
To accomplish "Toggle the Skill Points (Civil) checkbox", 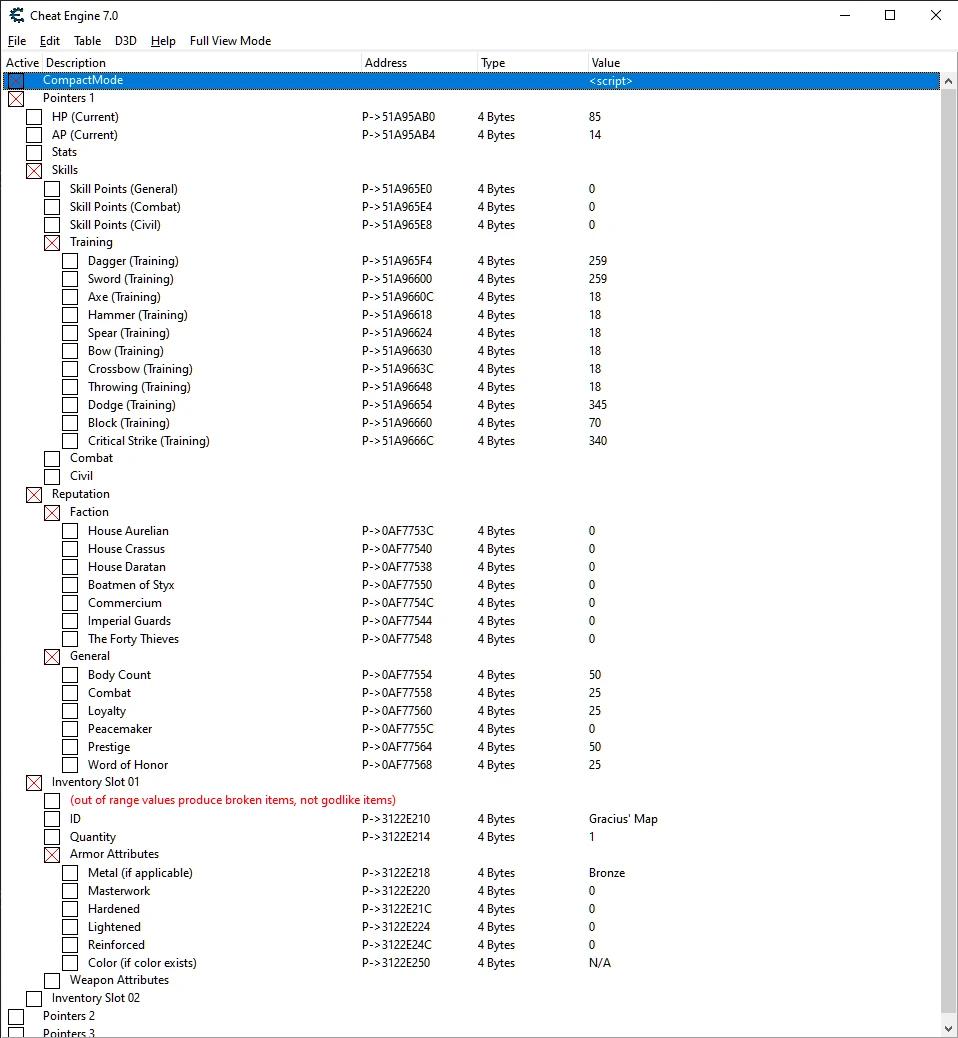I will (x=52, y=225).
